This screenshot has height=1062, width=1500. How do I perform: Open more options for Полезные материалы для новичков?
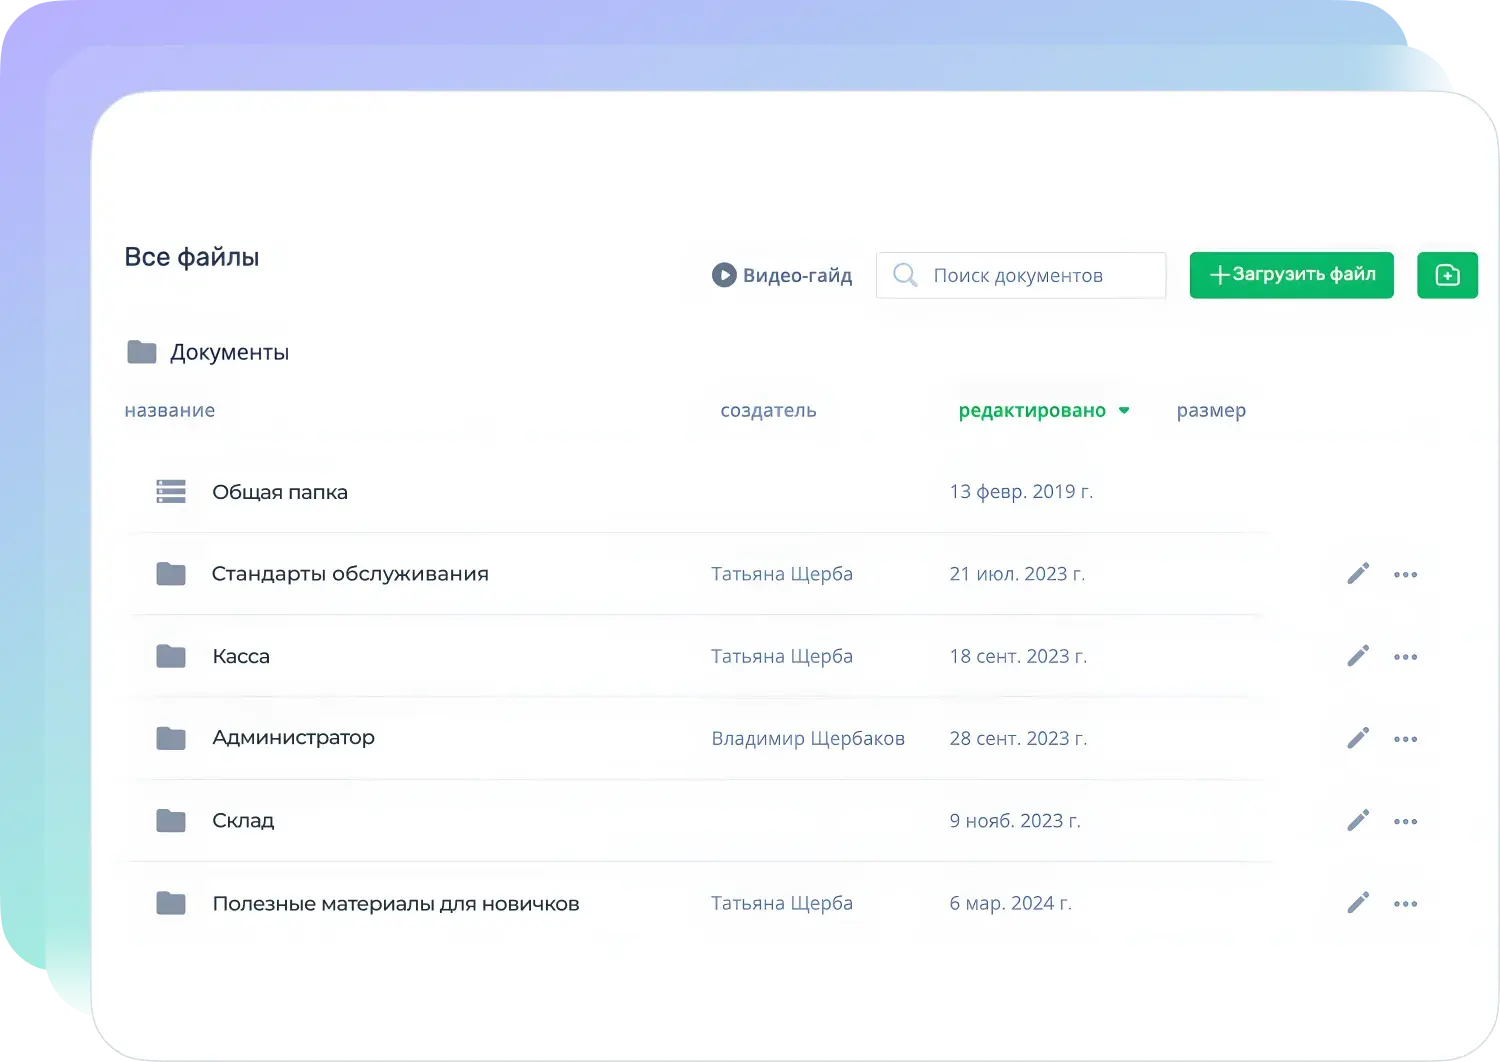(x=1405, y=904)
